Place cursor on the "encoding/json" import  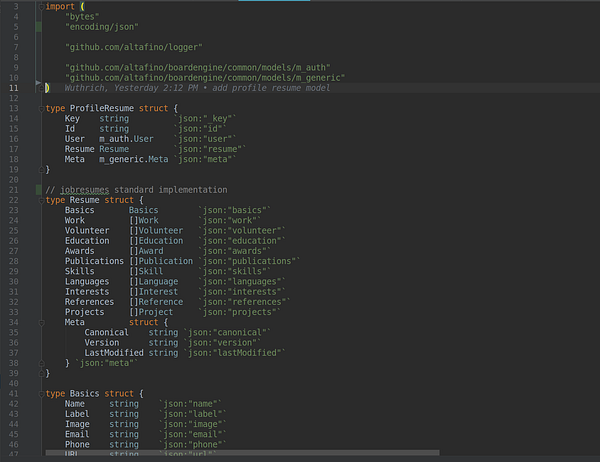(102, 27)
